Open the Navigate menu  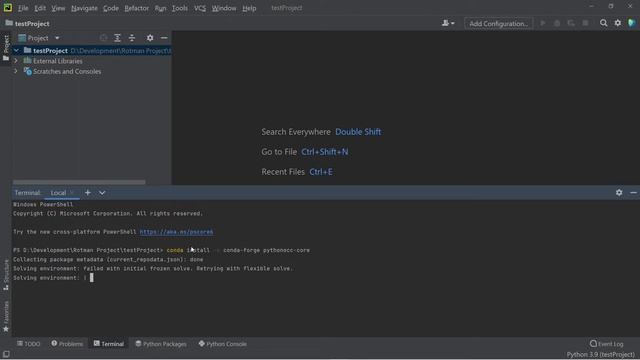84,8
